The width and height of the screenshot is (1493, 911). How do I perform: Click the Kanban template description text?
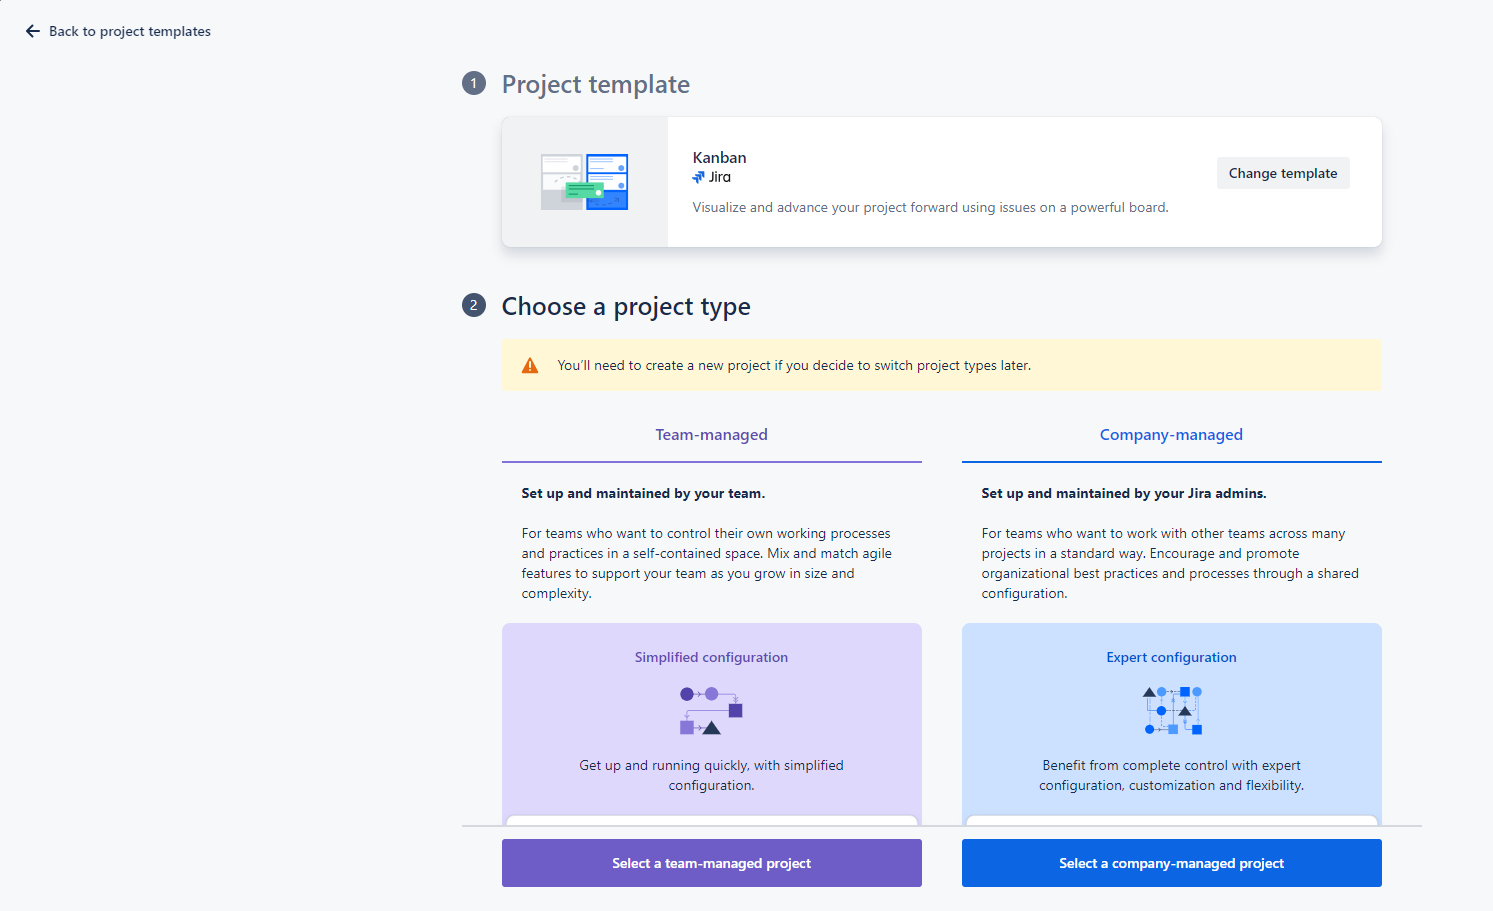(930, 207)
